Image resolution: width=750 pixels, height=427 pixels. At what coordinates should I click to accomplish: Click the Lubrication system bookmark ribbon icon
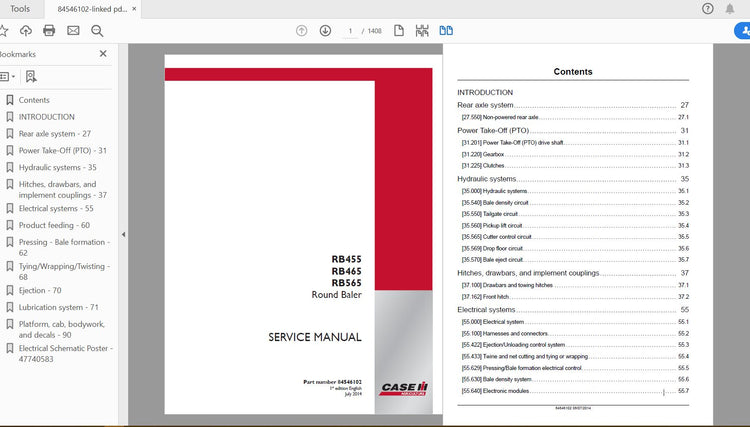[10, 307]
